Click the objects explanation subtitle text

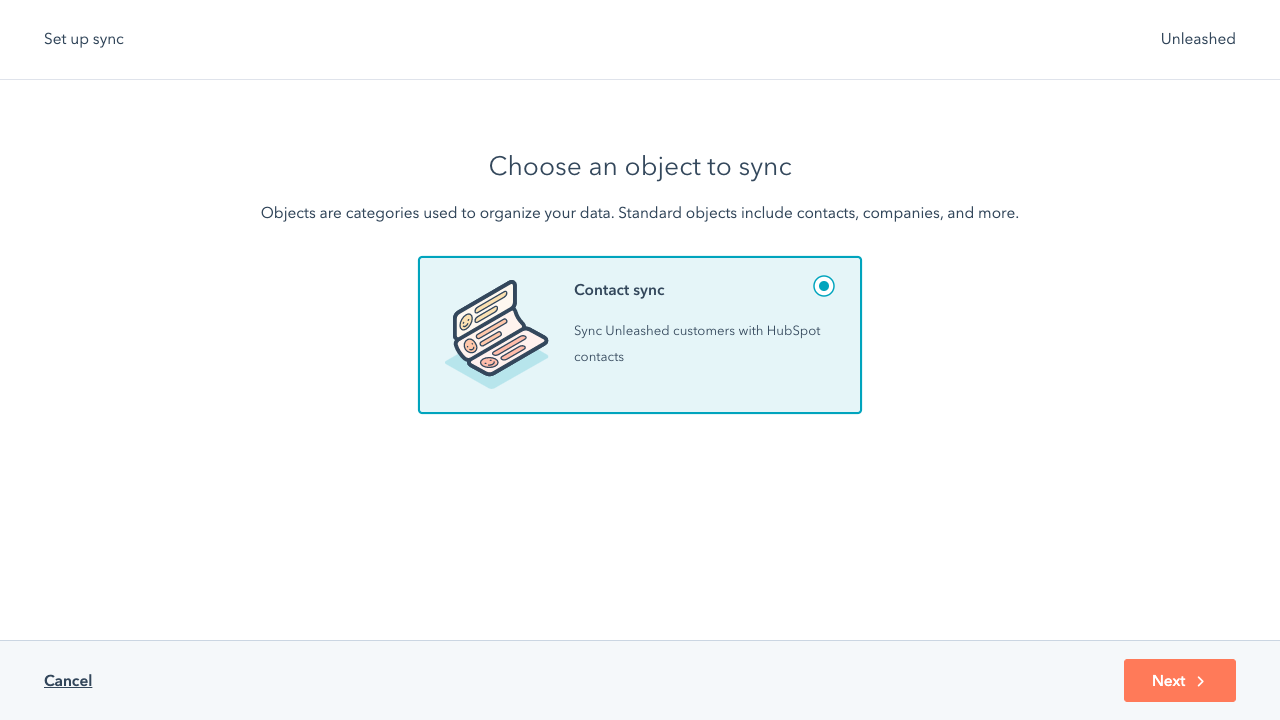[640, 213]
